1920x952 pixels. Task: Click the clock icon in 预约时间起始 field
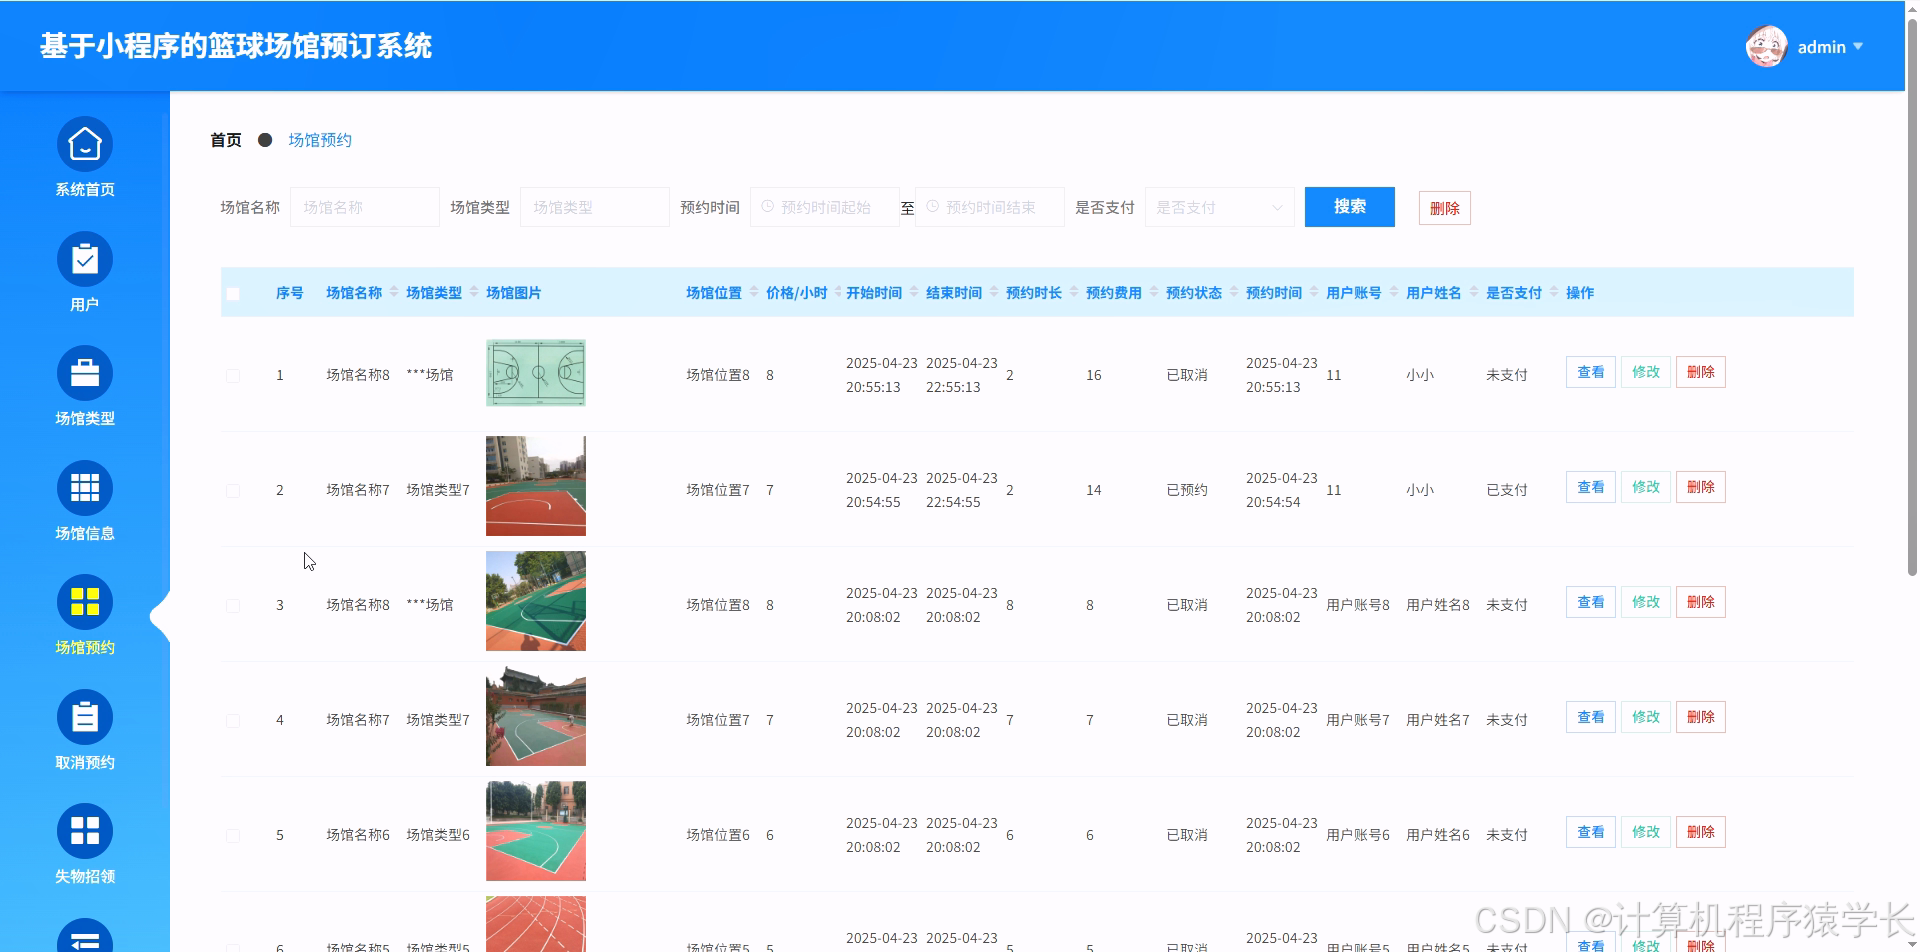[768, 207]
